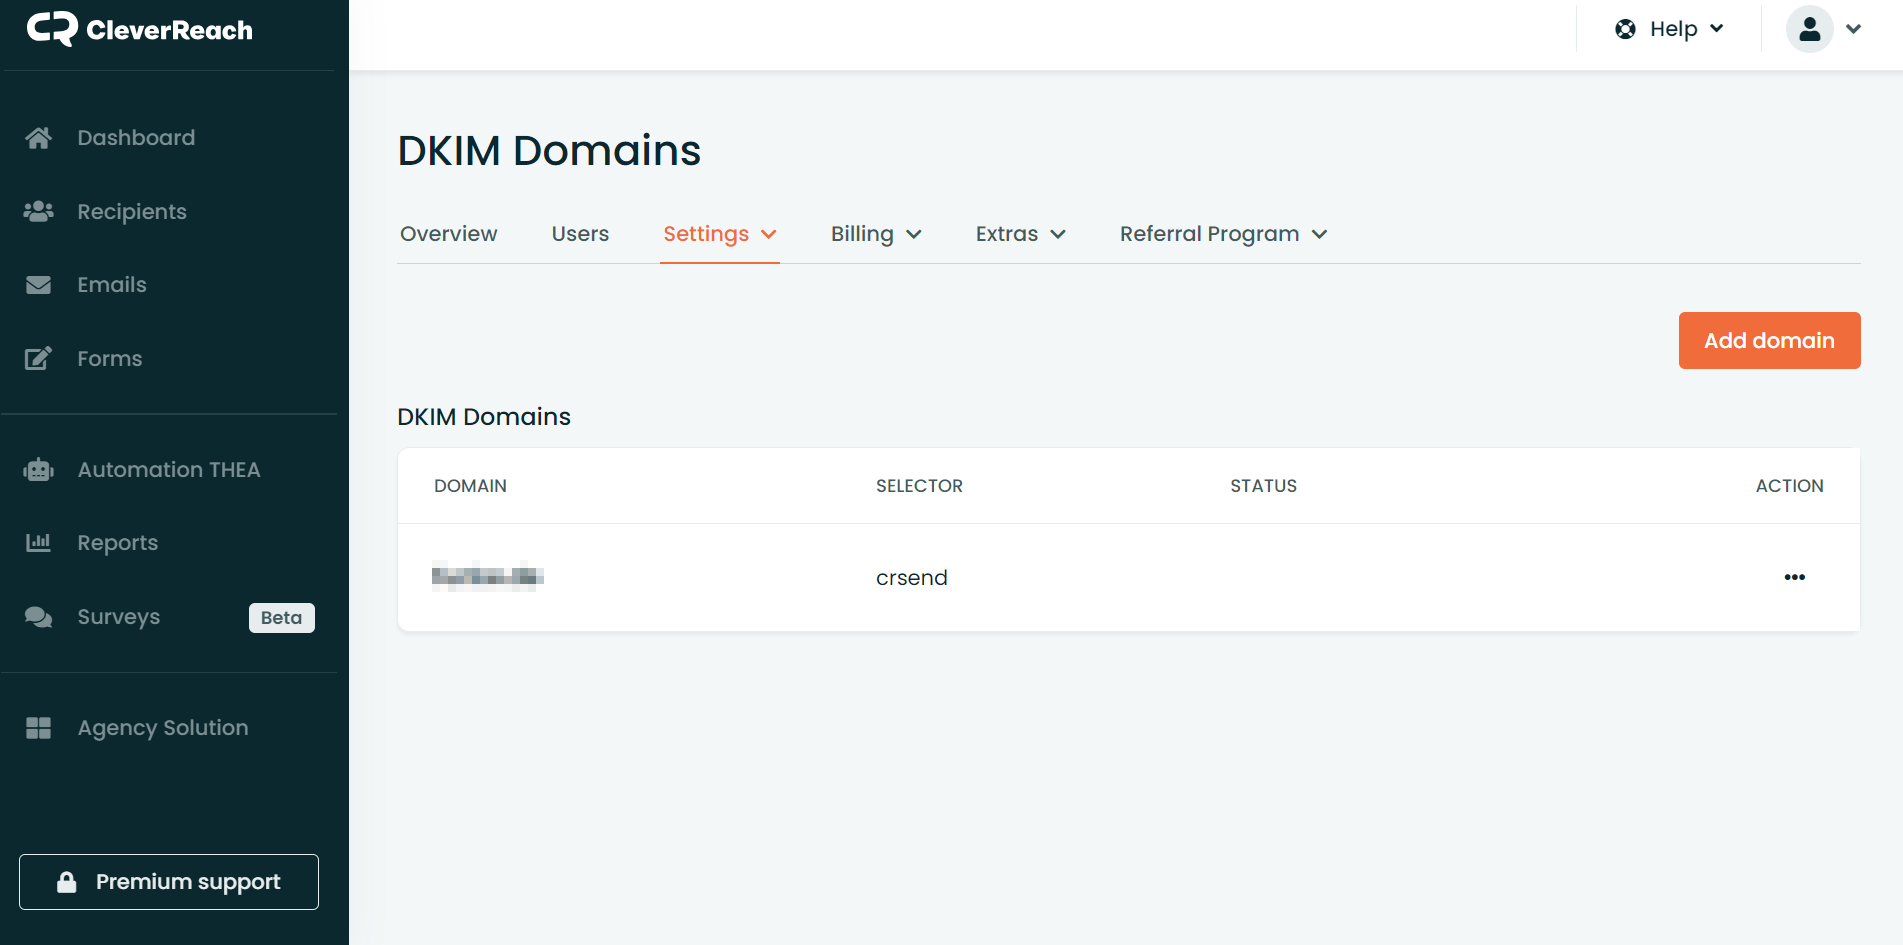This screenshot has height=945, width=1903.
Task: Click the Recipients group icon
Action: [39, 212]
